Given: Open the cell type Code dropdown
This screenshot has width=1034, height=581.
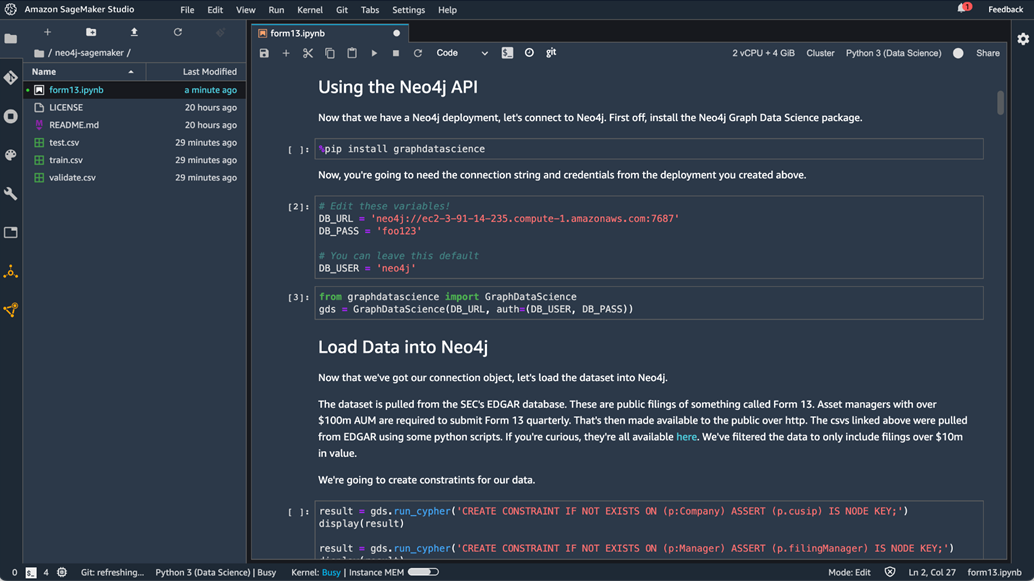Looking at the screenshot, I should (x=462, y=53).
